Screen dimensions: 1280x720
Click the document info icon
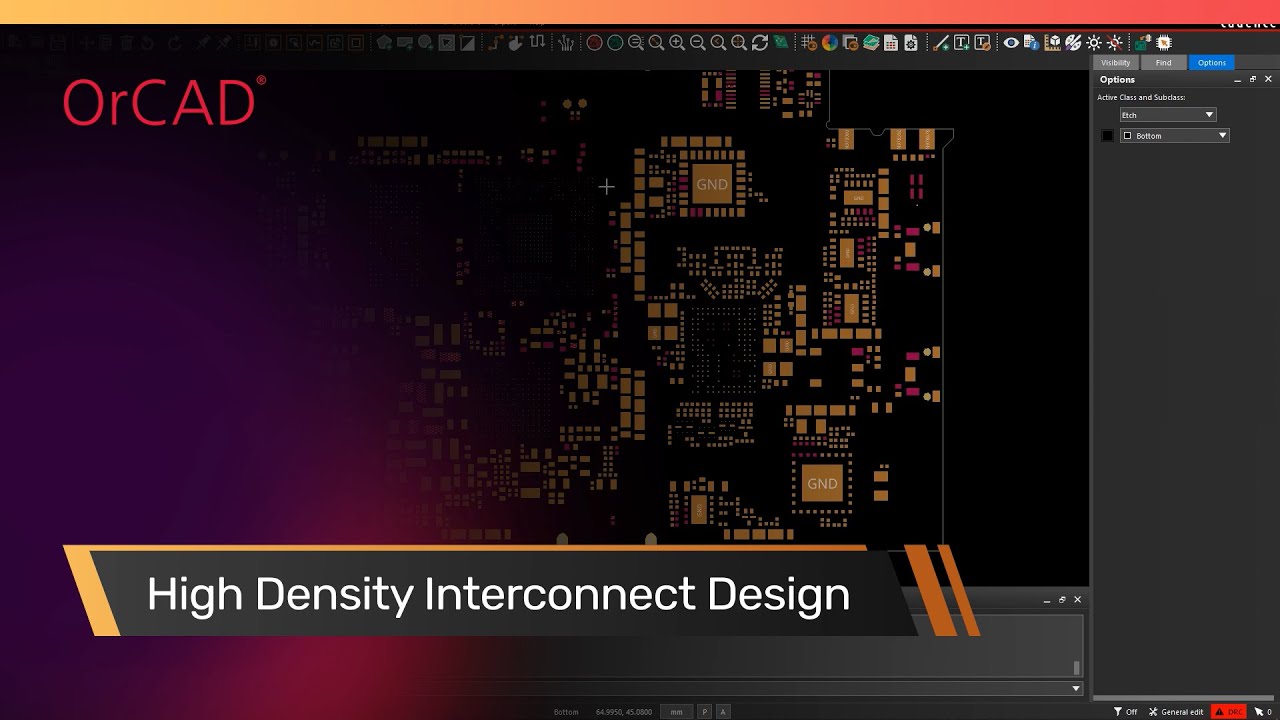tap(1032, 43)
